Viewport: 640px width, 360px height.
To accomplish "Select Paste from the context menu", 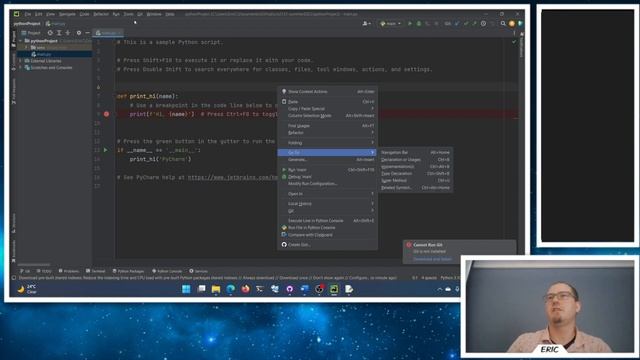I will click(x=327, y=102).
